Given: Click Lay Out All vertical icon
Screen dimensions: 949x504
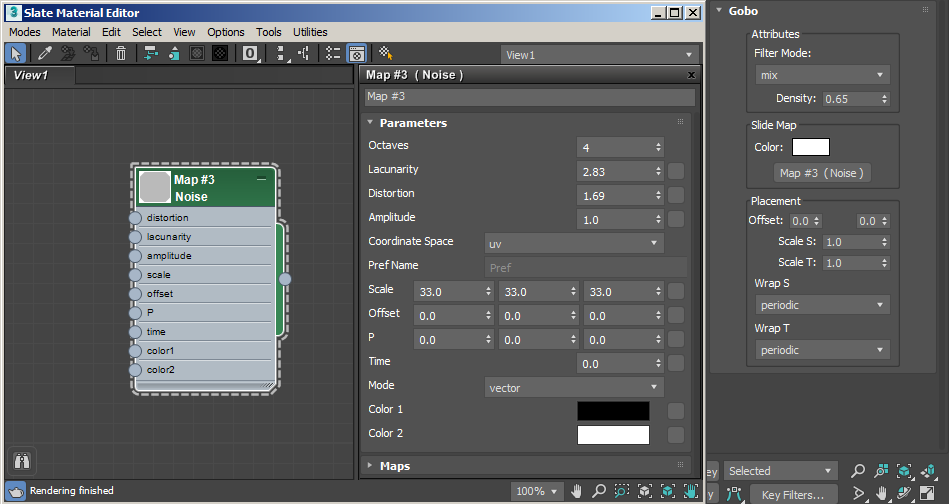Looking at the screenshot, I should (281, 53).
